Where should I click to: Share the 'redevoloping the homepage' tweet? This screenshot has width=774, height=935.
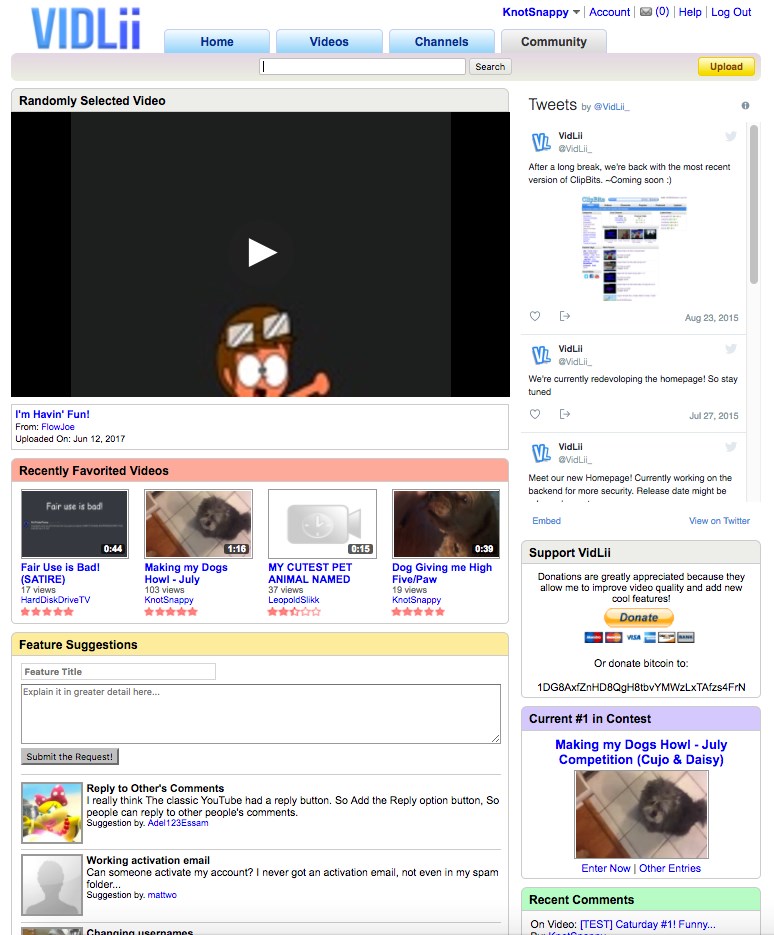pyautogui.click(x=565, y=414)
